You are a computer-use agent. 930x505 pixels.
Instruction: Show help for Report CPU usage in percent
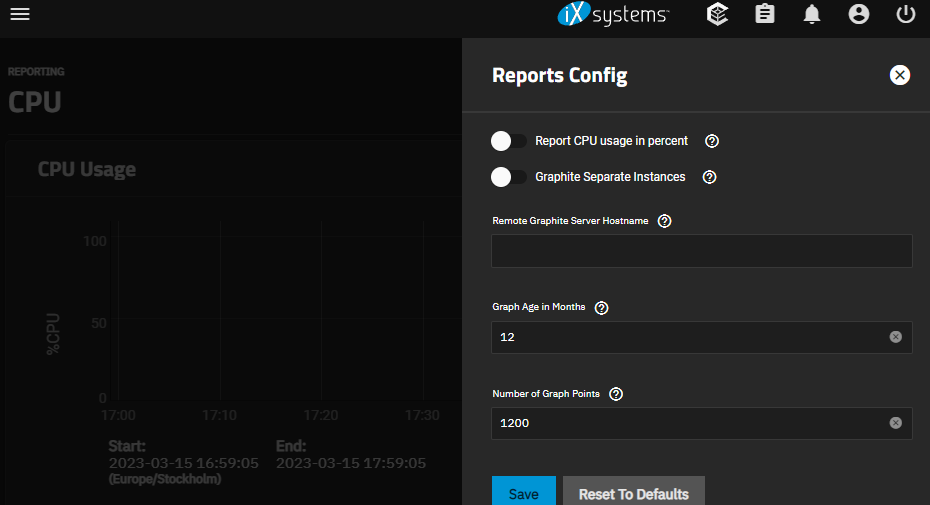(x=712, y=141)
